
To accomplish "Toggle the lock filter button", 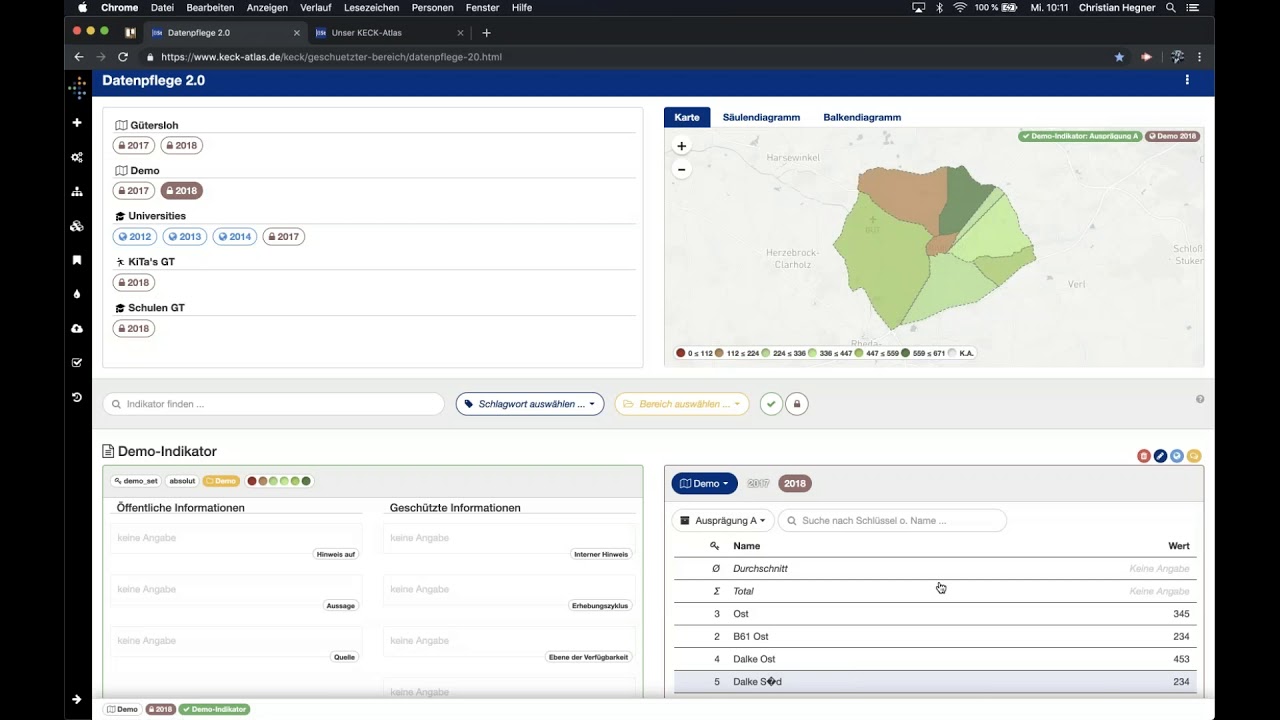I will click(x=797, y=404).
